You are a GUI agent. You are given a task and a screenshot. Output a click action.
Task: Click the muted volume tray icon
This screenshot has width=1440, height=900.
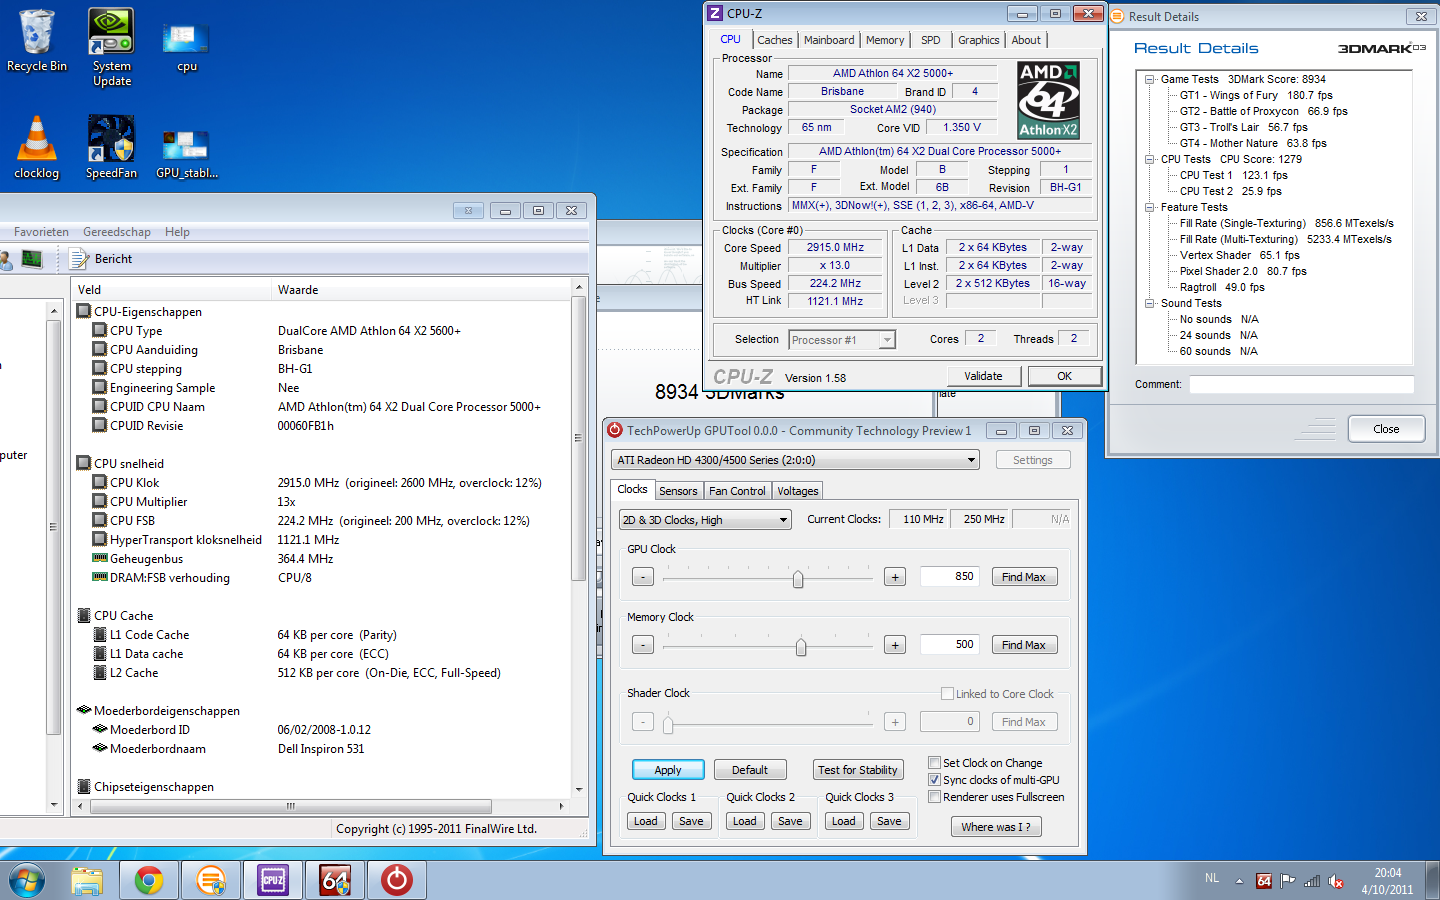[x=1336, y=881]
